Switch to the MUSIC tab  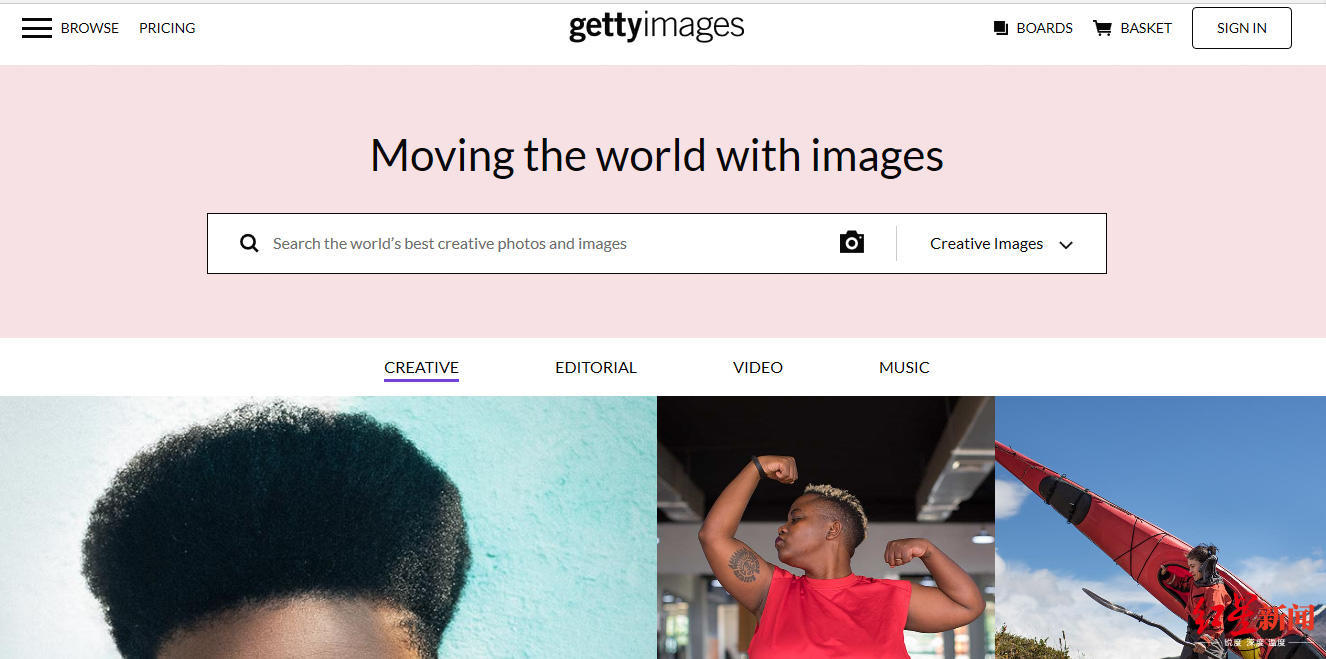point(904,368)
